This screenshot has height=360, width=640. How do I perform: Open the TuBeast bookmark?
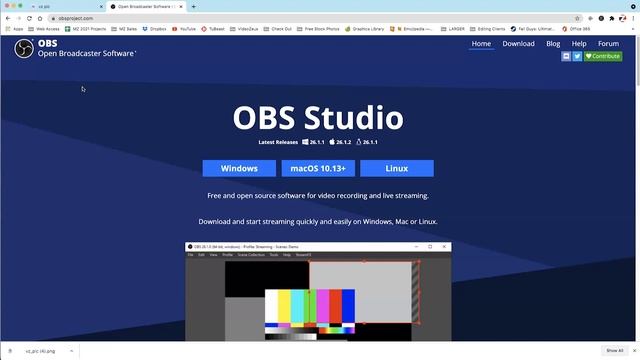click(213, 29)
